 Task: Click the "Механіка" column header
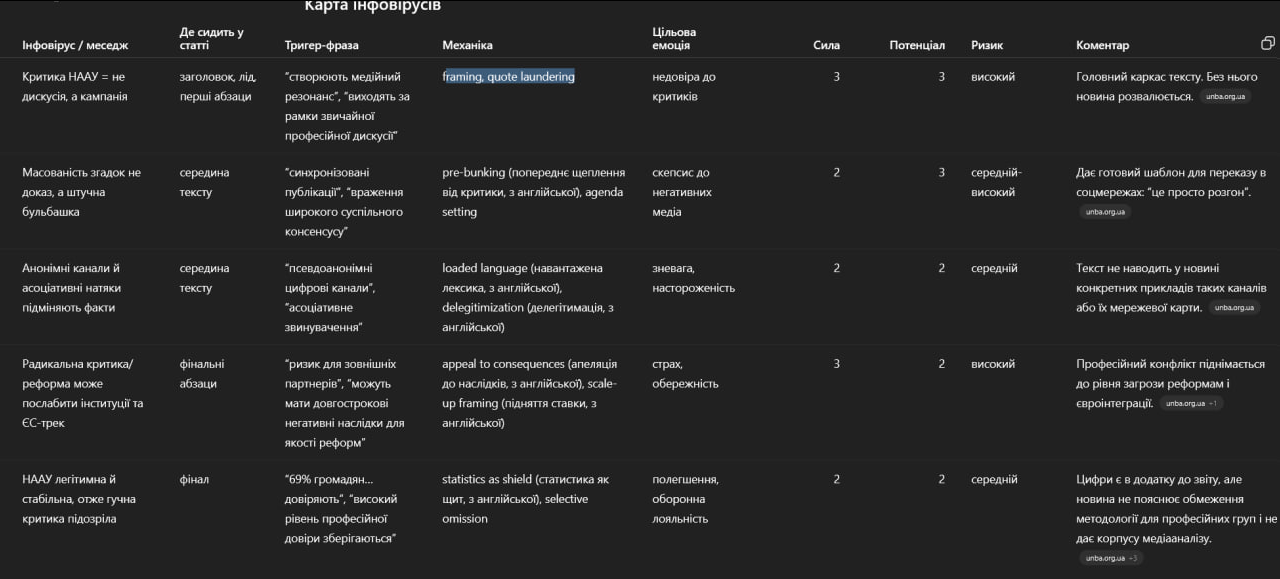point(467,45)
